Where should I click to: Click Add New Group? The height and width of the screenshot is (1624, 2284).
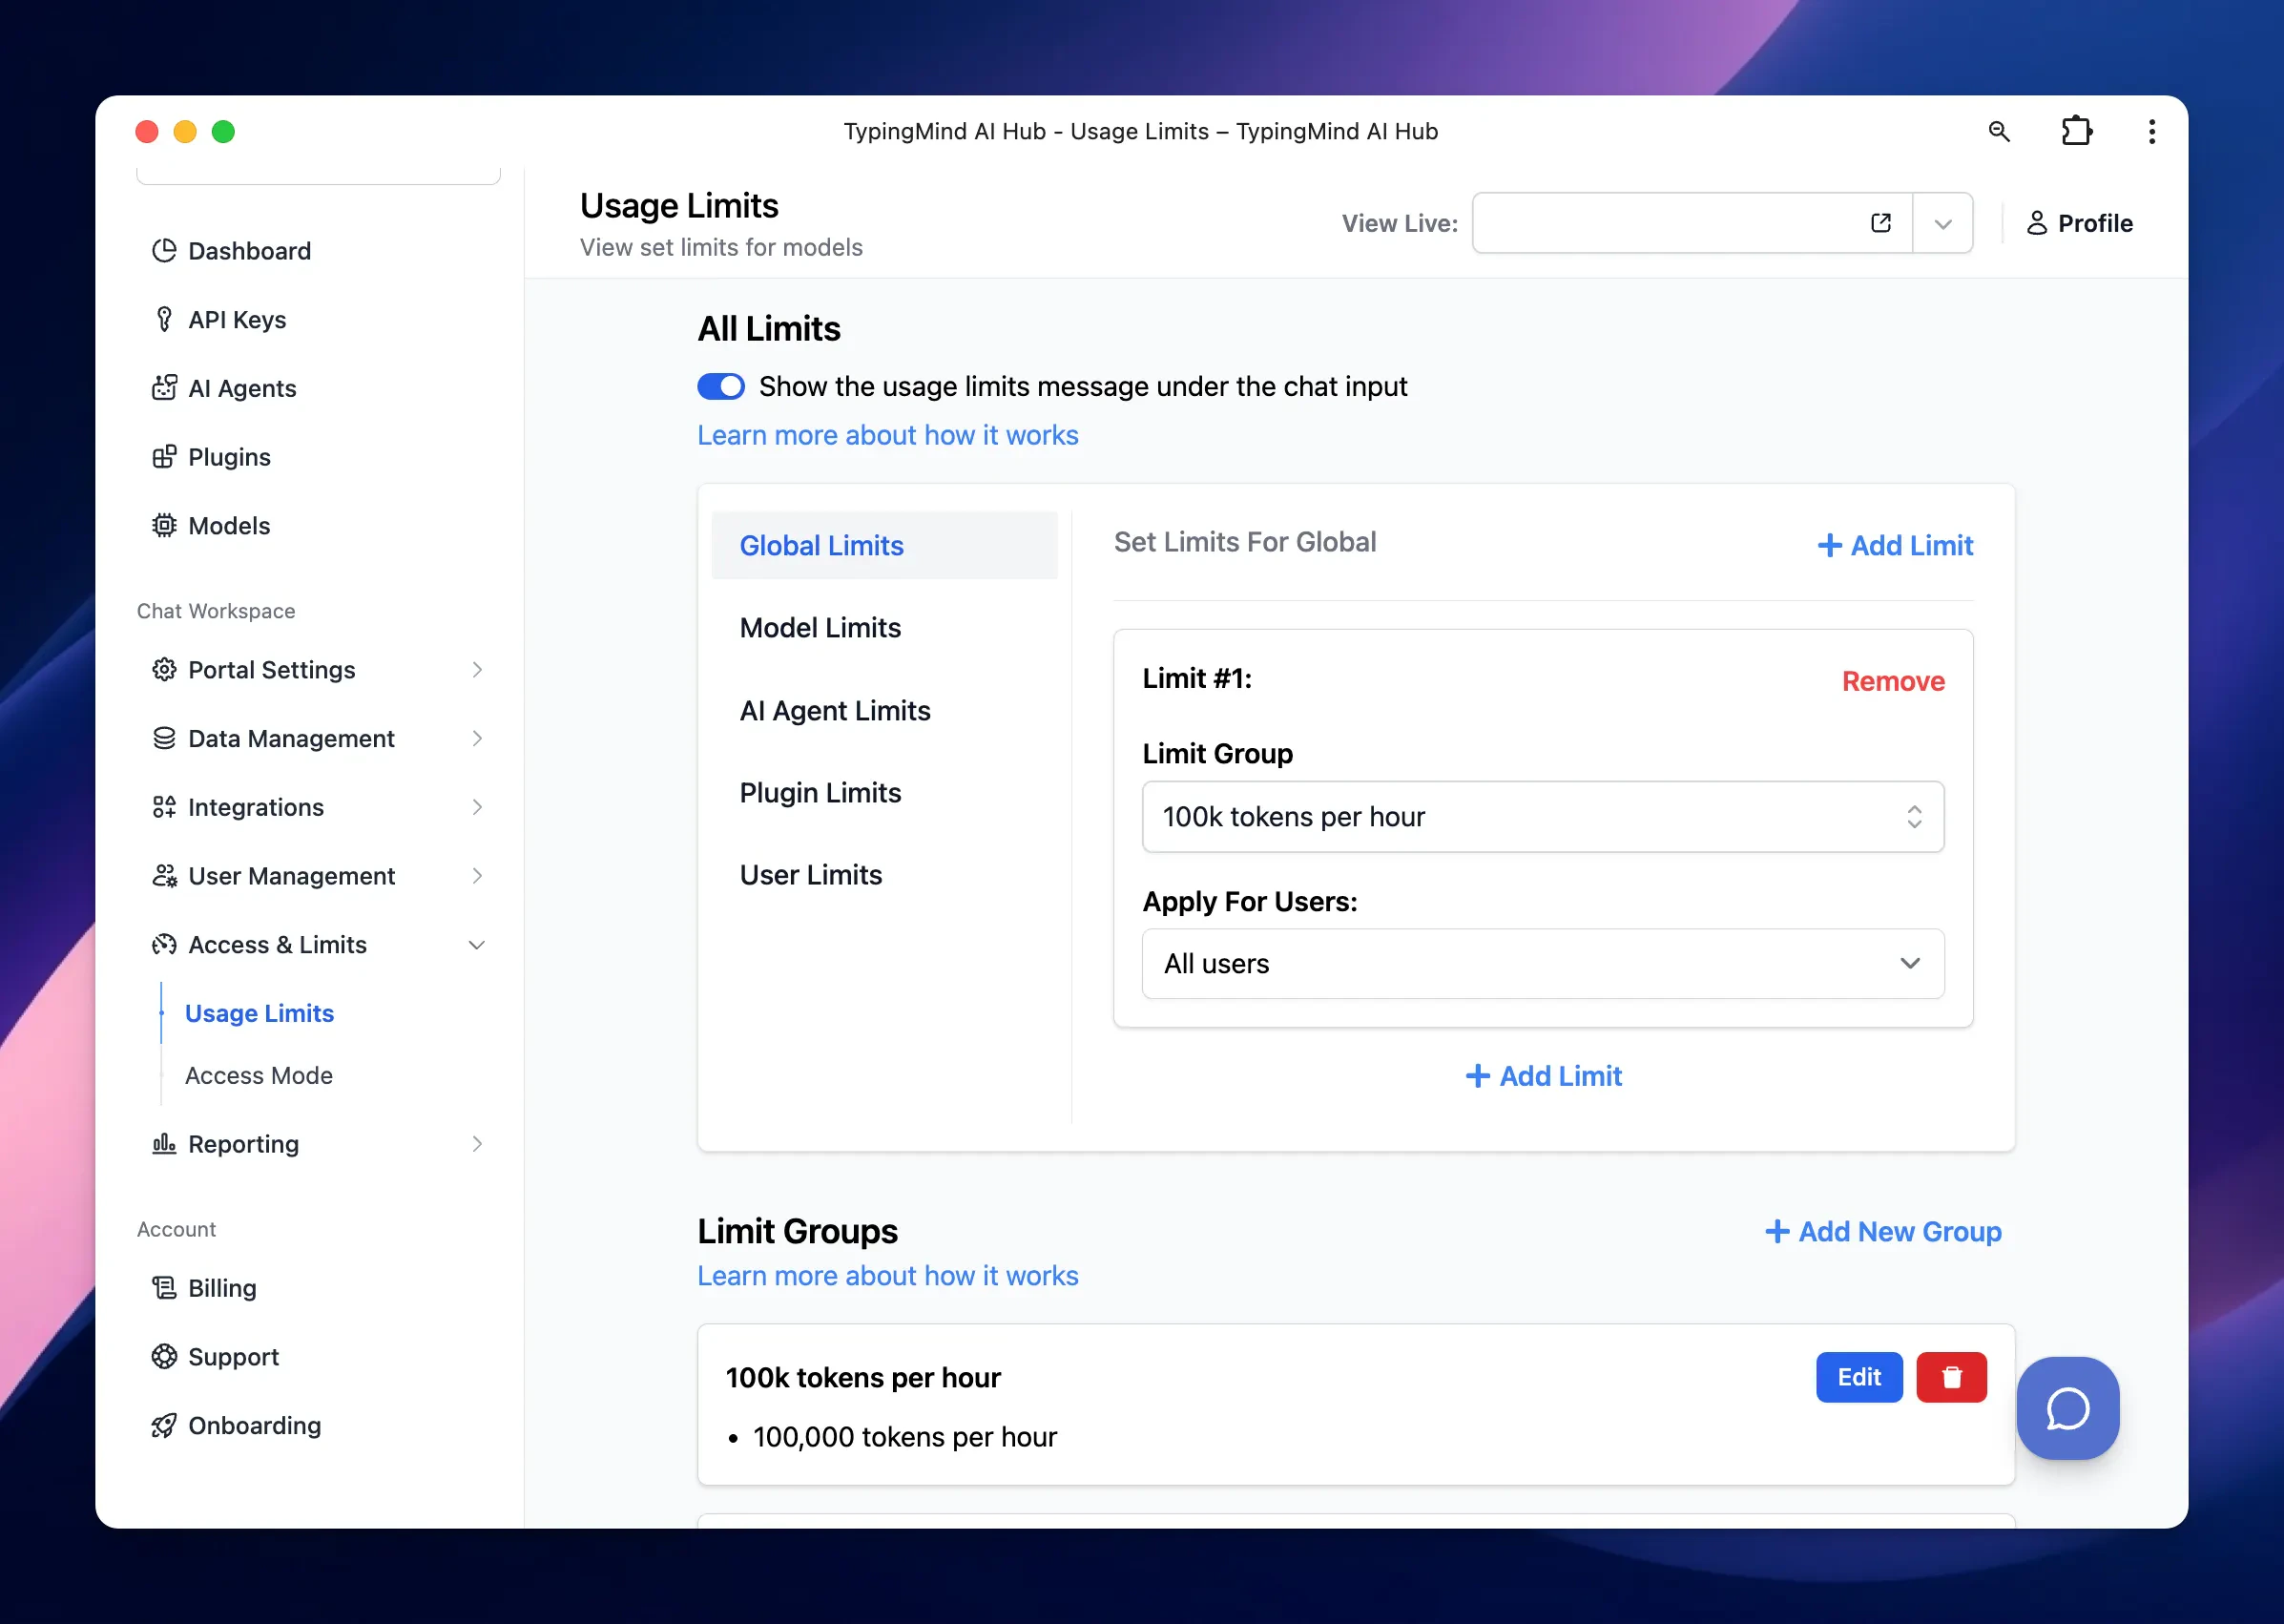pos(1883,1232)
